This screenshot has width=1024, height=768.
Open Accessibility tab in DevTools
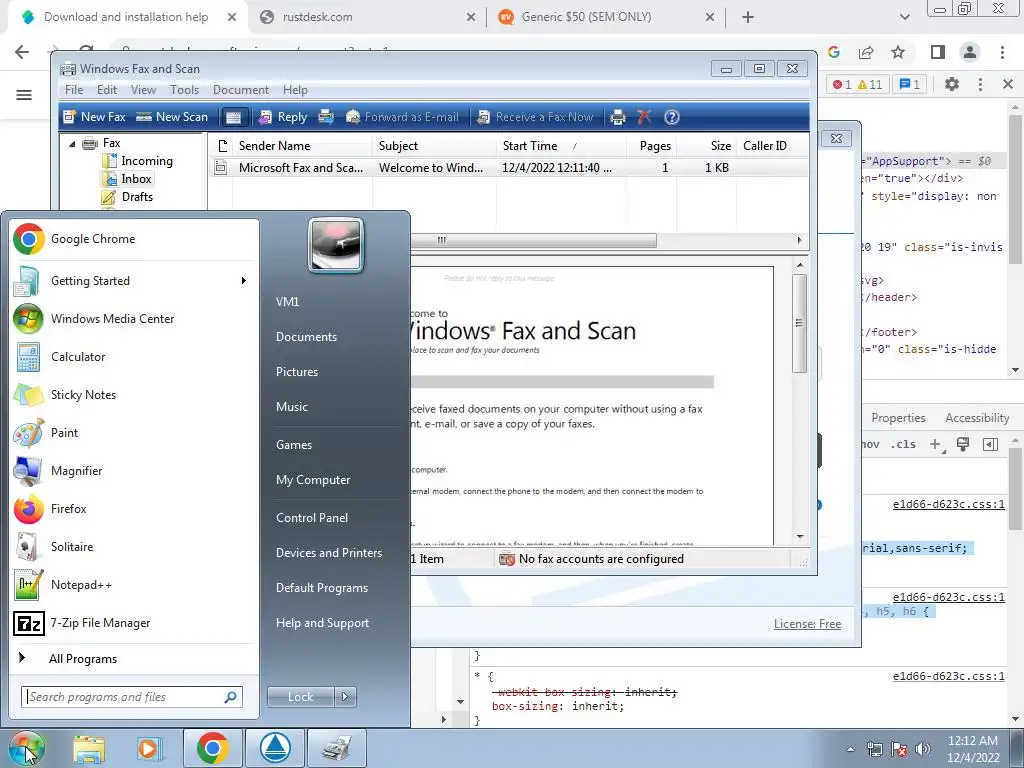[x=977, y=418]
